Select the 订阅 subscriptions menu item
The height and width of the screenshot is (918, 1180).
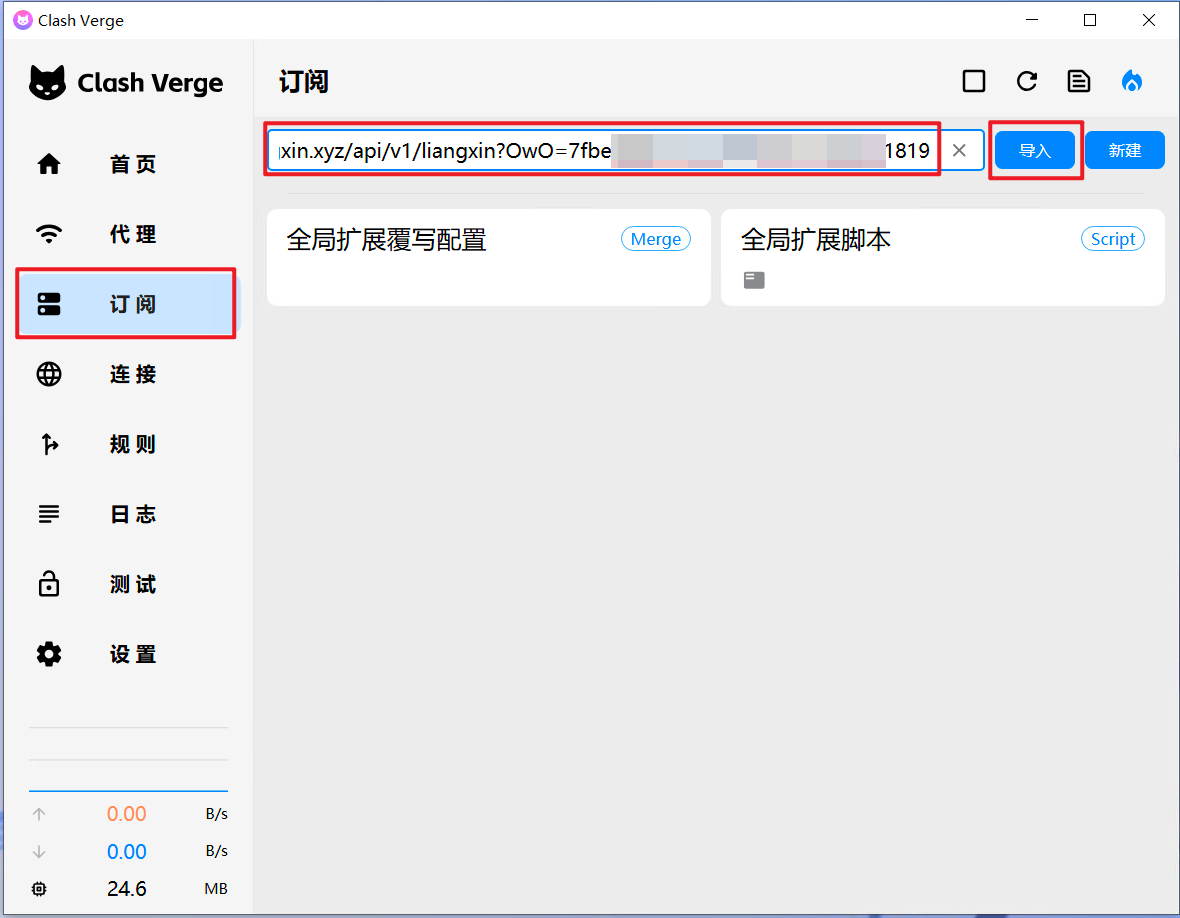[x=126, y=304]
